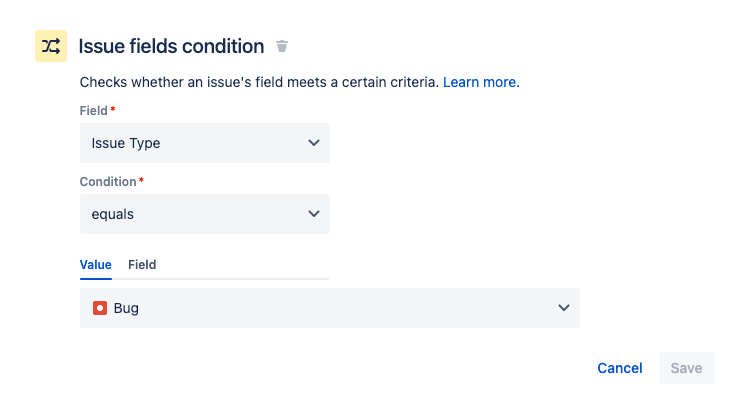Image resolution: width=745 pixels, height=395 pixels.
Task: Delete the condition using the trash icon
Action: pos(282,46)
